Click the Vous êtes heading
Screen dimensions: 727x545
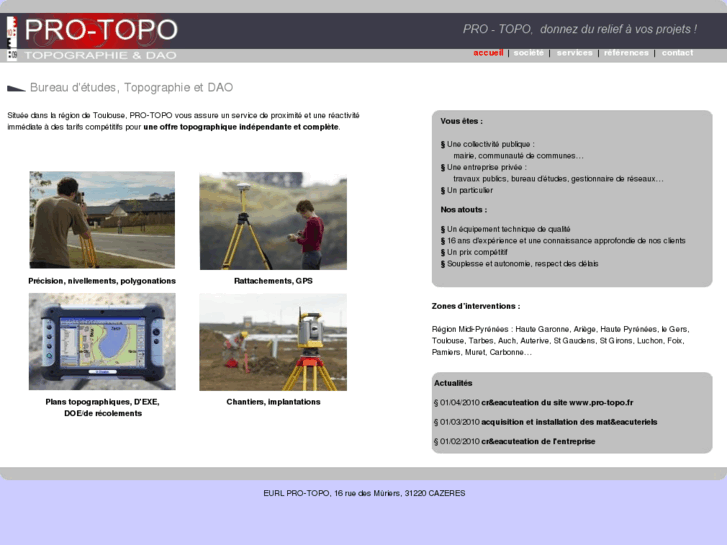click(x=461, y=121)
